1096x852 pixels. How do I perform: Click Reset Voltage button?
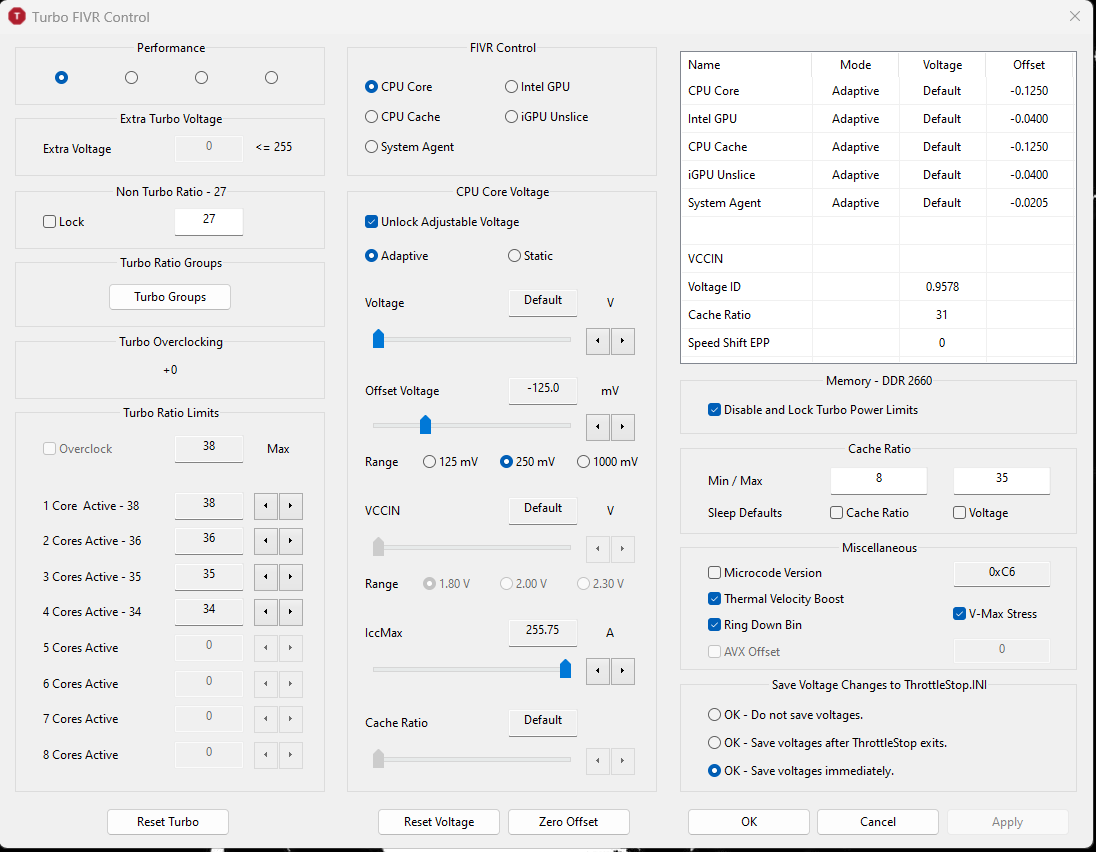(439, 822)
